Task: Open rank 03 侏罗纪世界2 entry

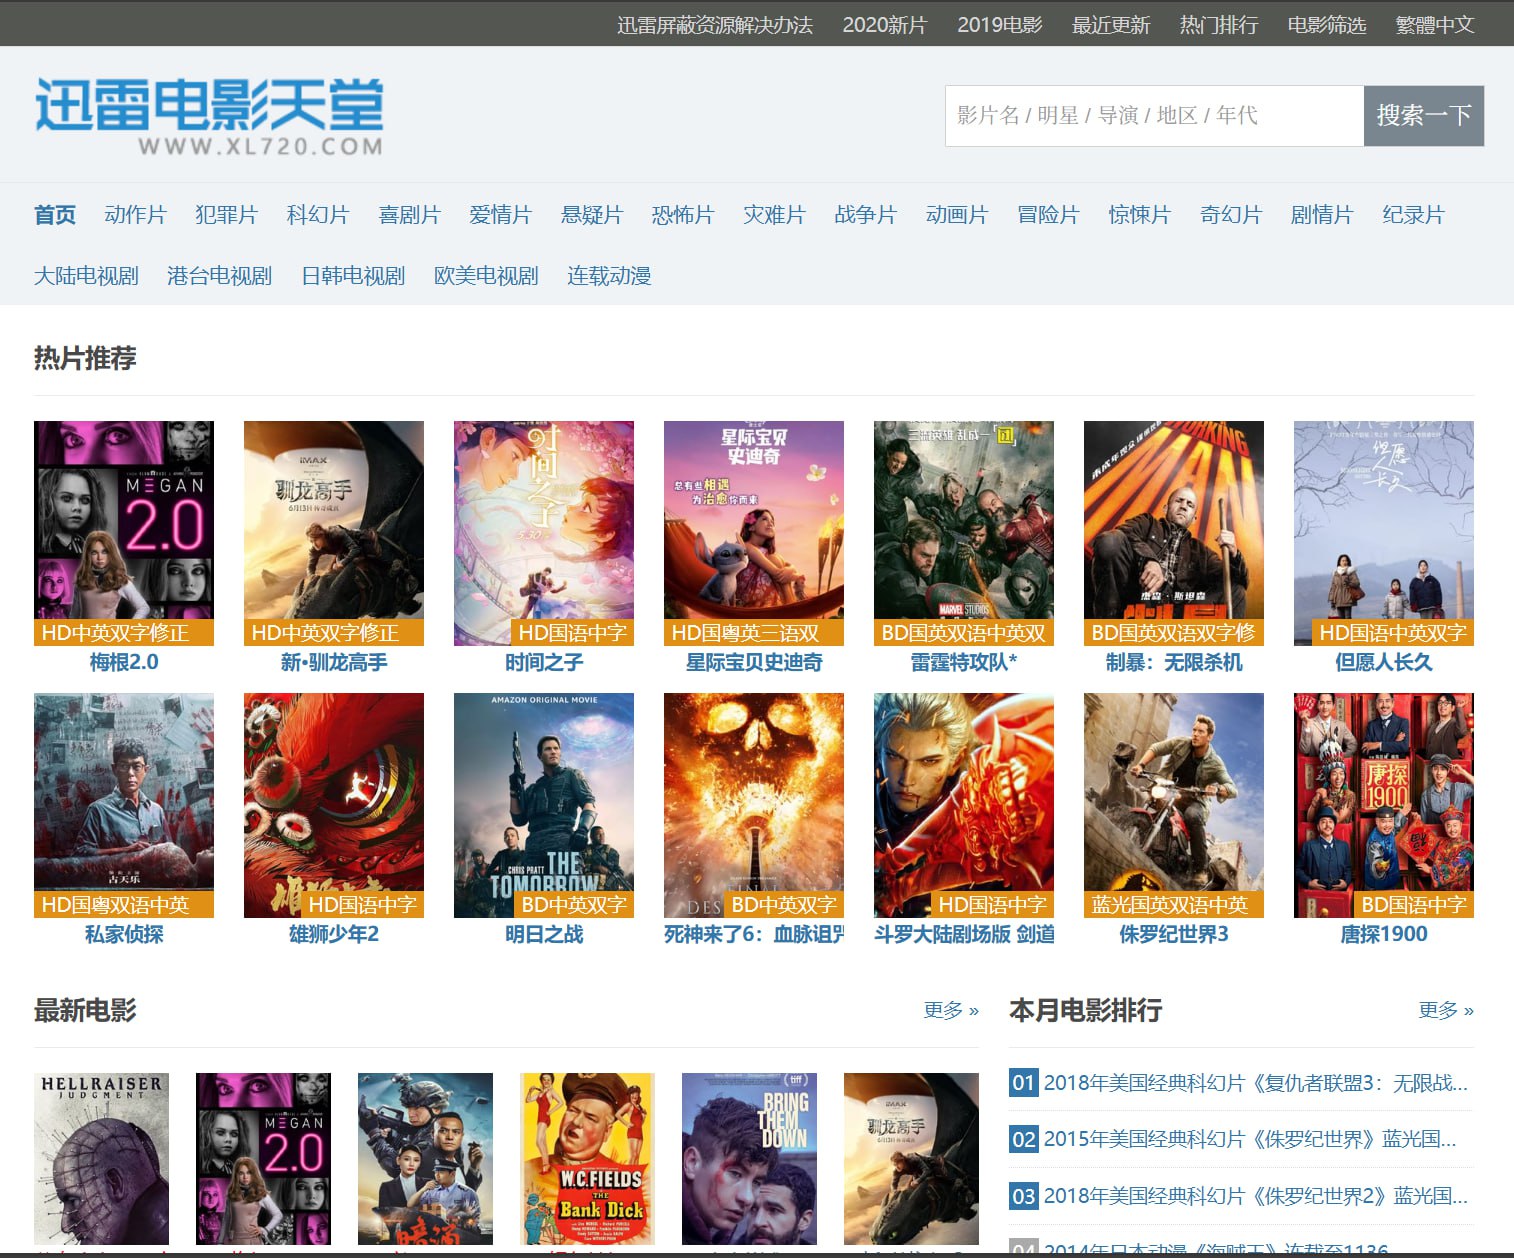Action: (x=1256, y=1196)
